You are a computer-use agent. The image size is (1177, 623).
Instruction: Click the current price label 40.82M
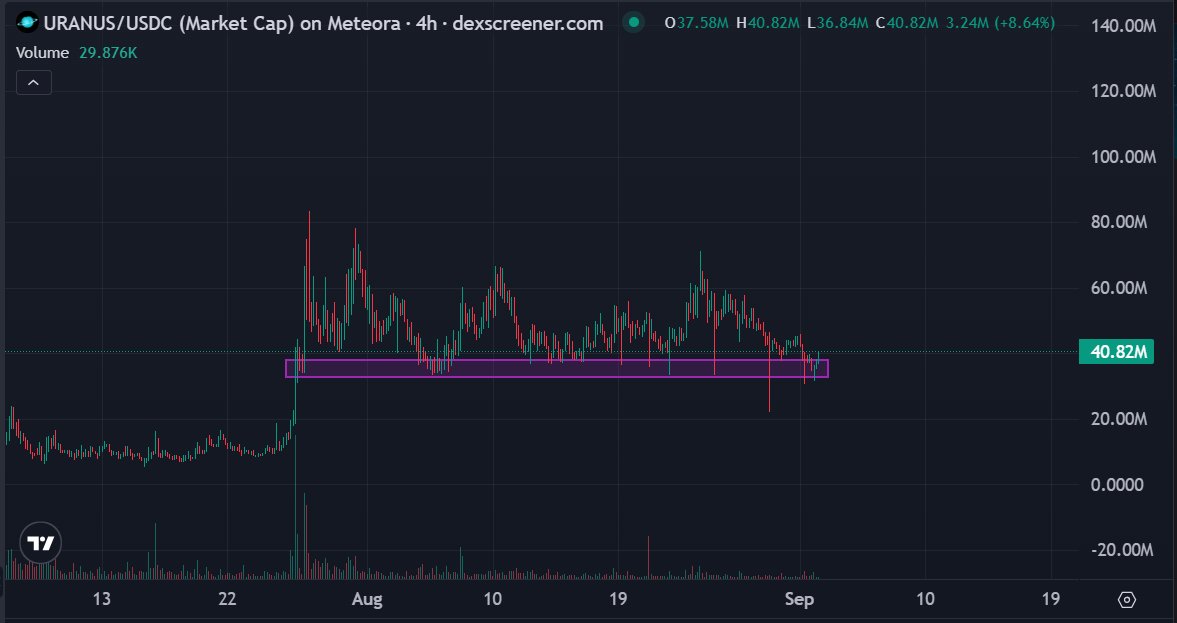(1116, 351)
